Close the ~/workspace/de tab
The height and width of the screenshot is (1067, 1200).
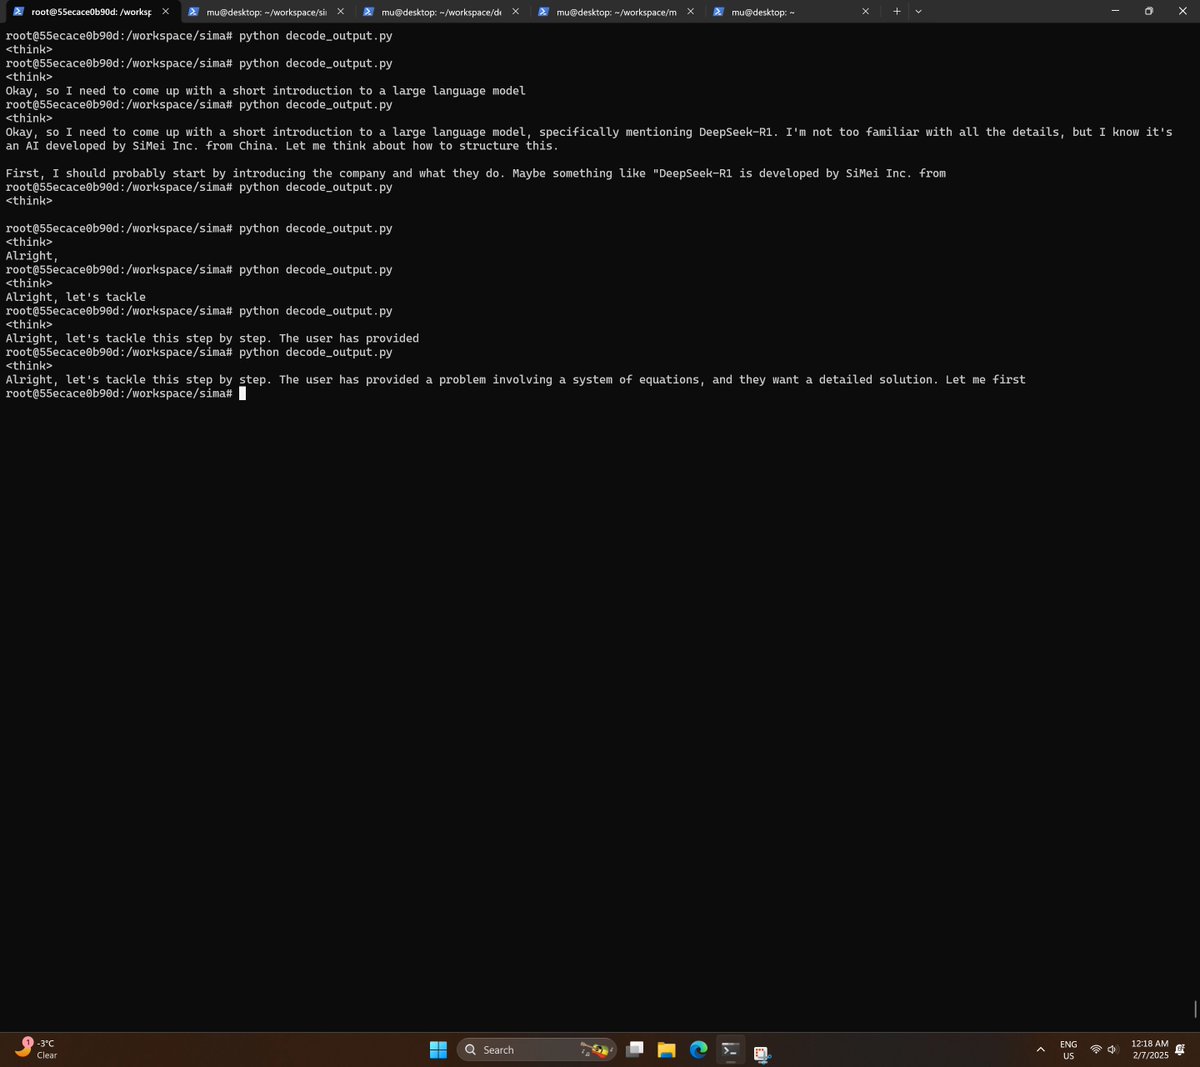coord(515,12)
